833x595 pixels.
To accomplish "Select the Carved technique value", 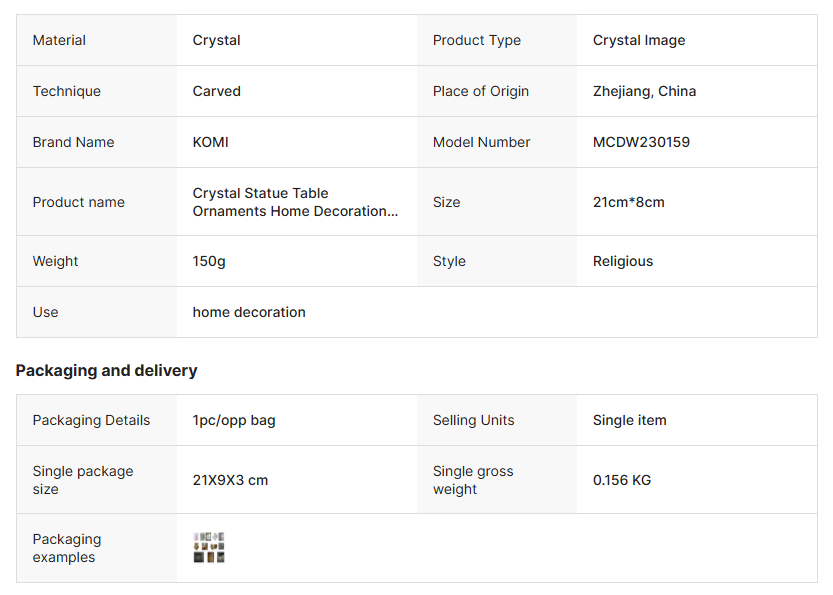I will coord(216,91).
